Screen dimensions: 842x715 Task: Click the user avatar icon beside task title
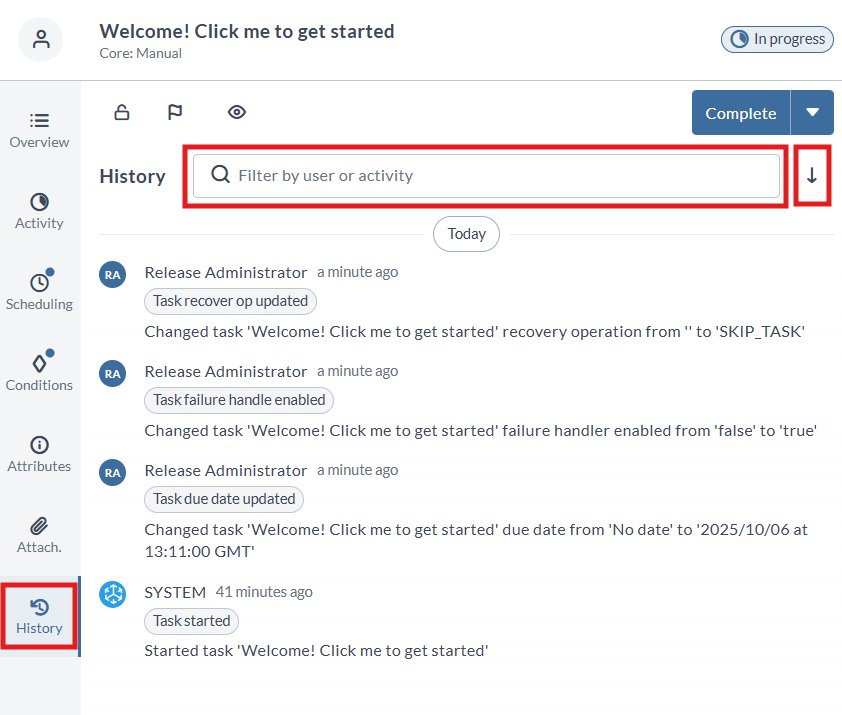[40, 40]
